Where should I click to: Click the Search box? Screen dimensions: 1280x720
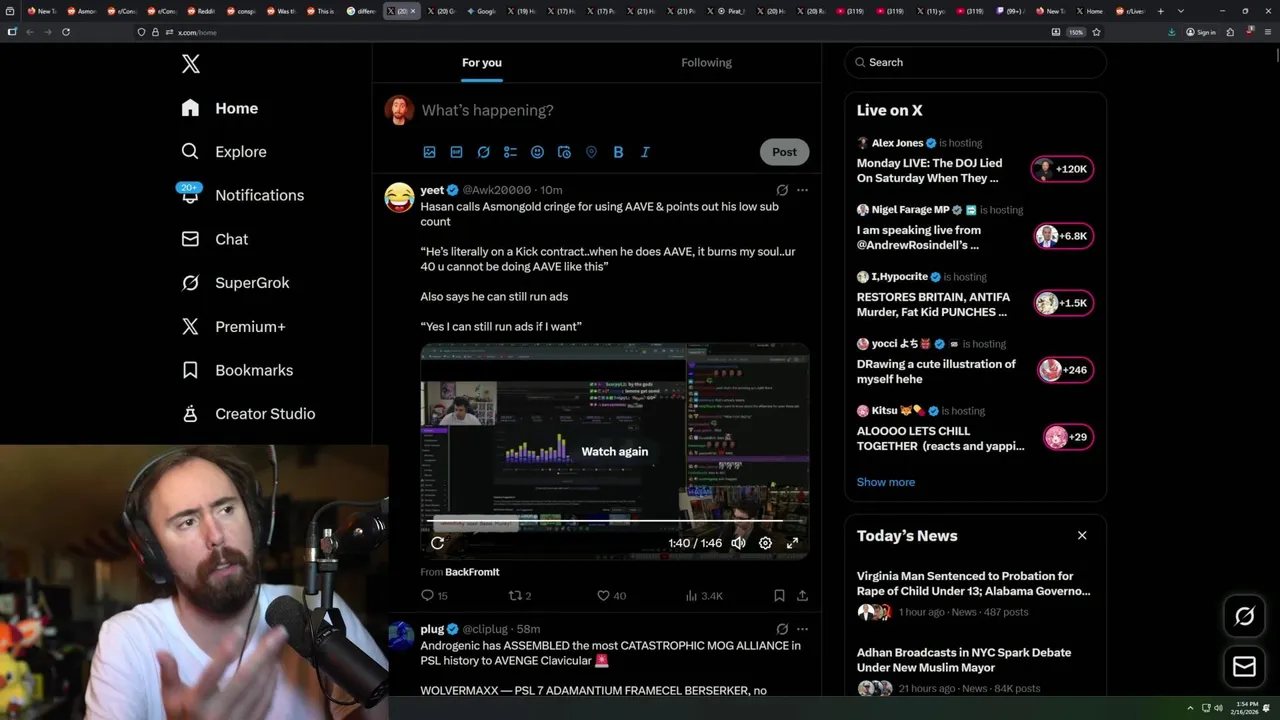pos(975,62)
